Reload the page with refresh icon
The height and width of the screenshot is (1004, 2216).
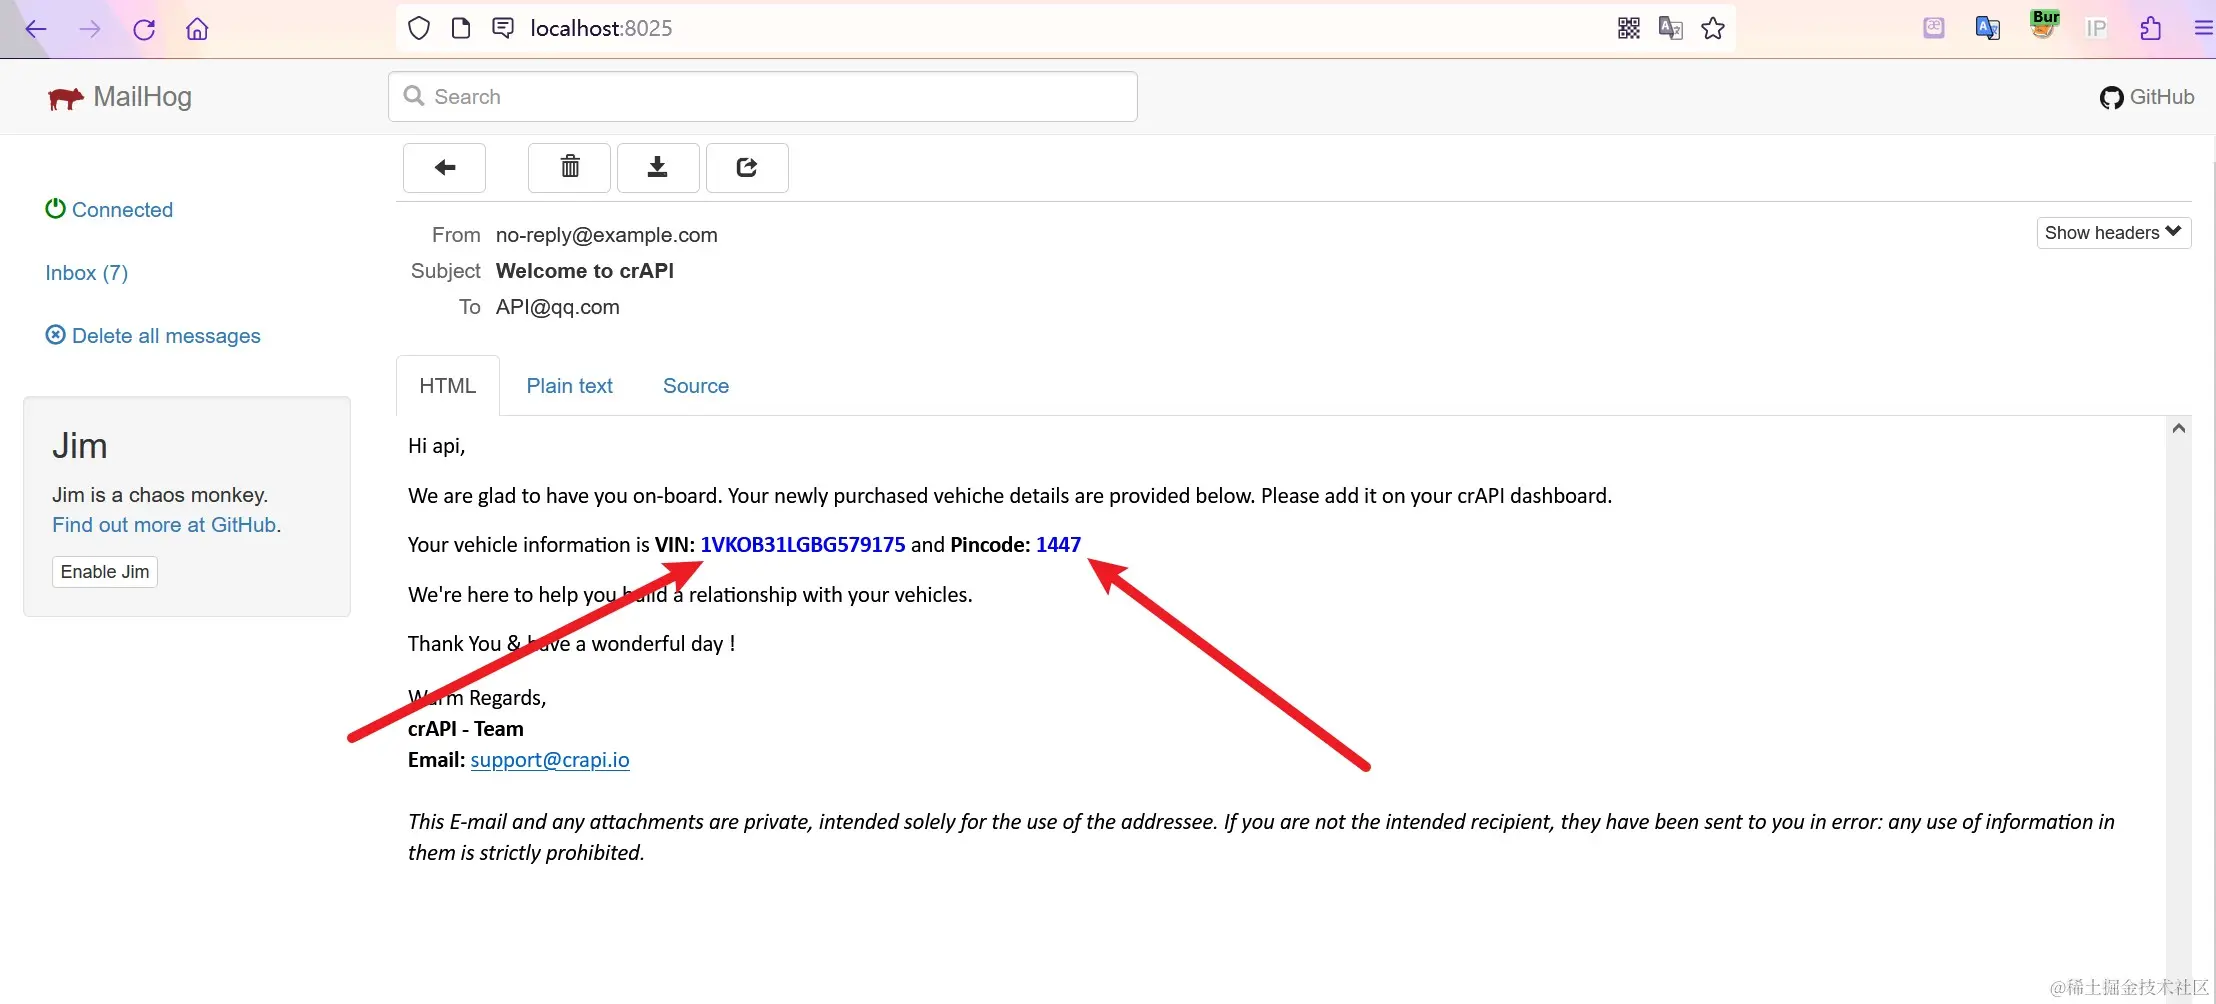144,29
